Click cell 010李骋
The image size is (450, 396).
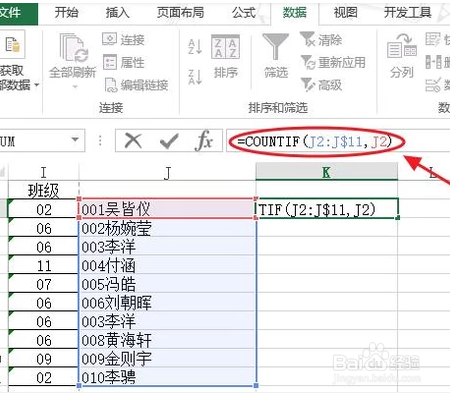167,377
